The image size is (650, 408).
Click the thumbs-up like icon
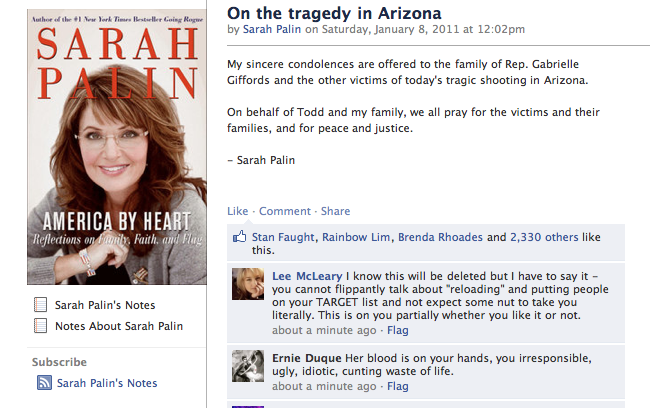click(240, 237)
